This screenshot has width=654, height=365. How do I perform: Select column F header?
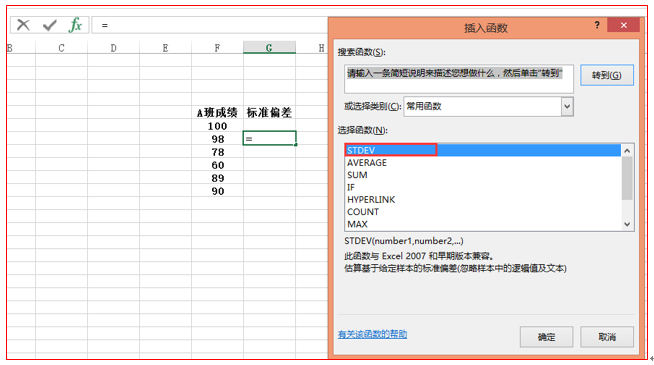pos(217,48)
